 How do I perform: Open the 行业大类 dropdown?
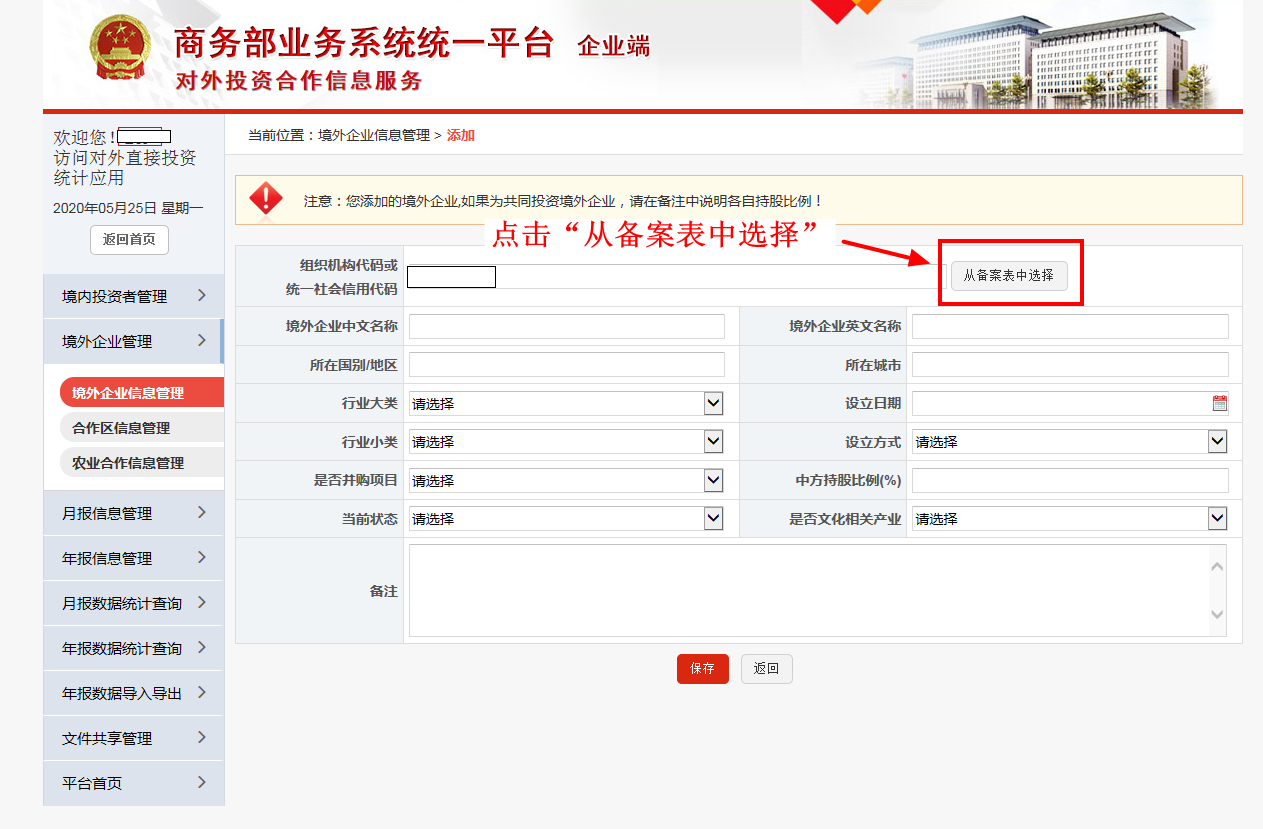[566, 403]
